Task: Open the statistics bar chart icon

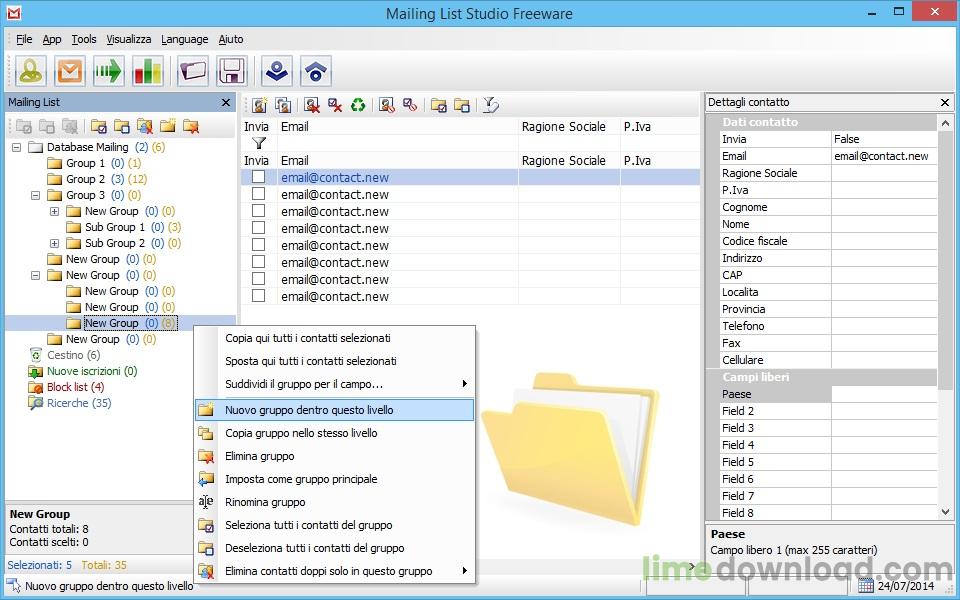Action: 148,71
